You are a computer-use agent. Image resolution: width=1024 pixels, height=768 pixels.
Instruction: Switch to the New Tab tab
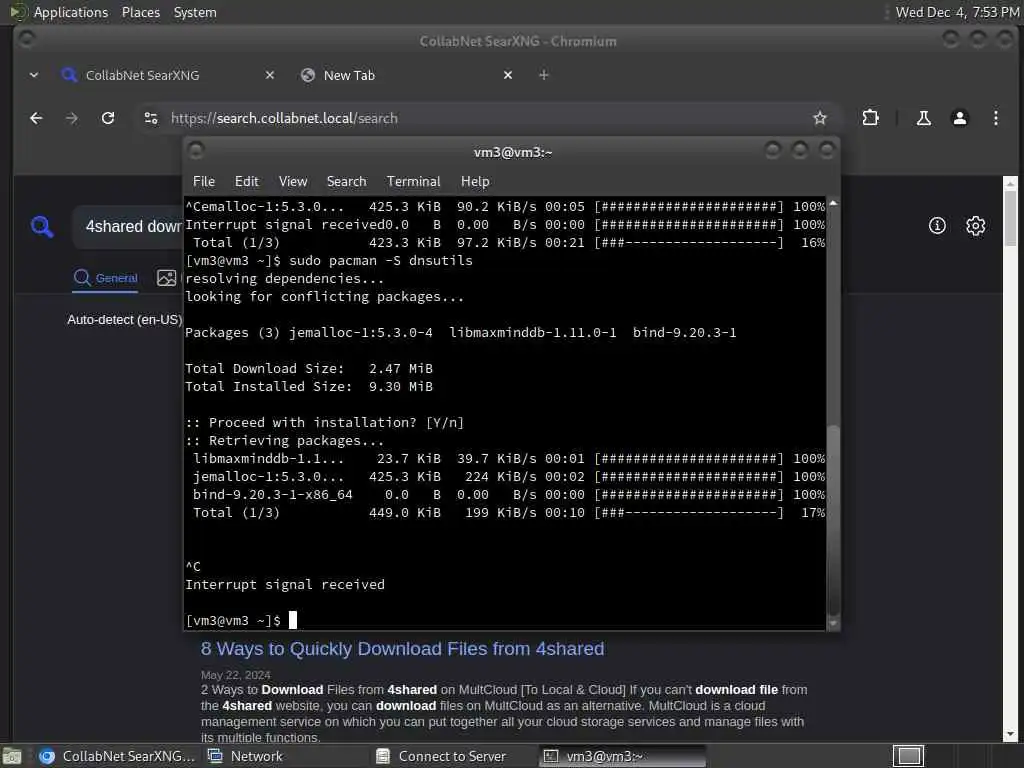[406, 75]
